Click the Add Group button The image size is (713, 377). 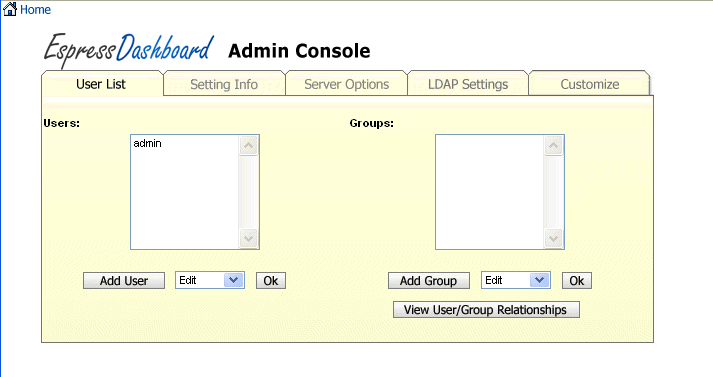(x=428, y=281)
